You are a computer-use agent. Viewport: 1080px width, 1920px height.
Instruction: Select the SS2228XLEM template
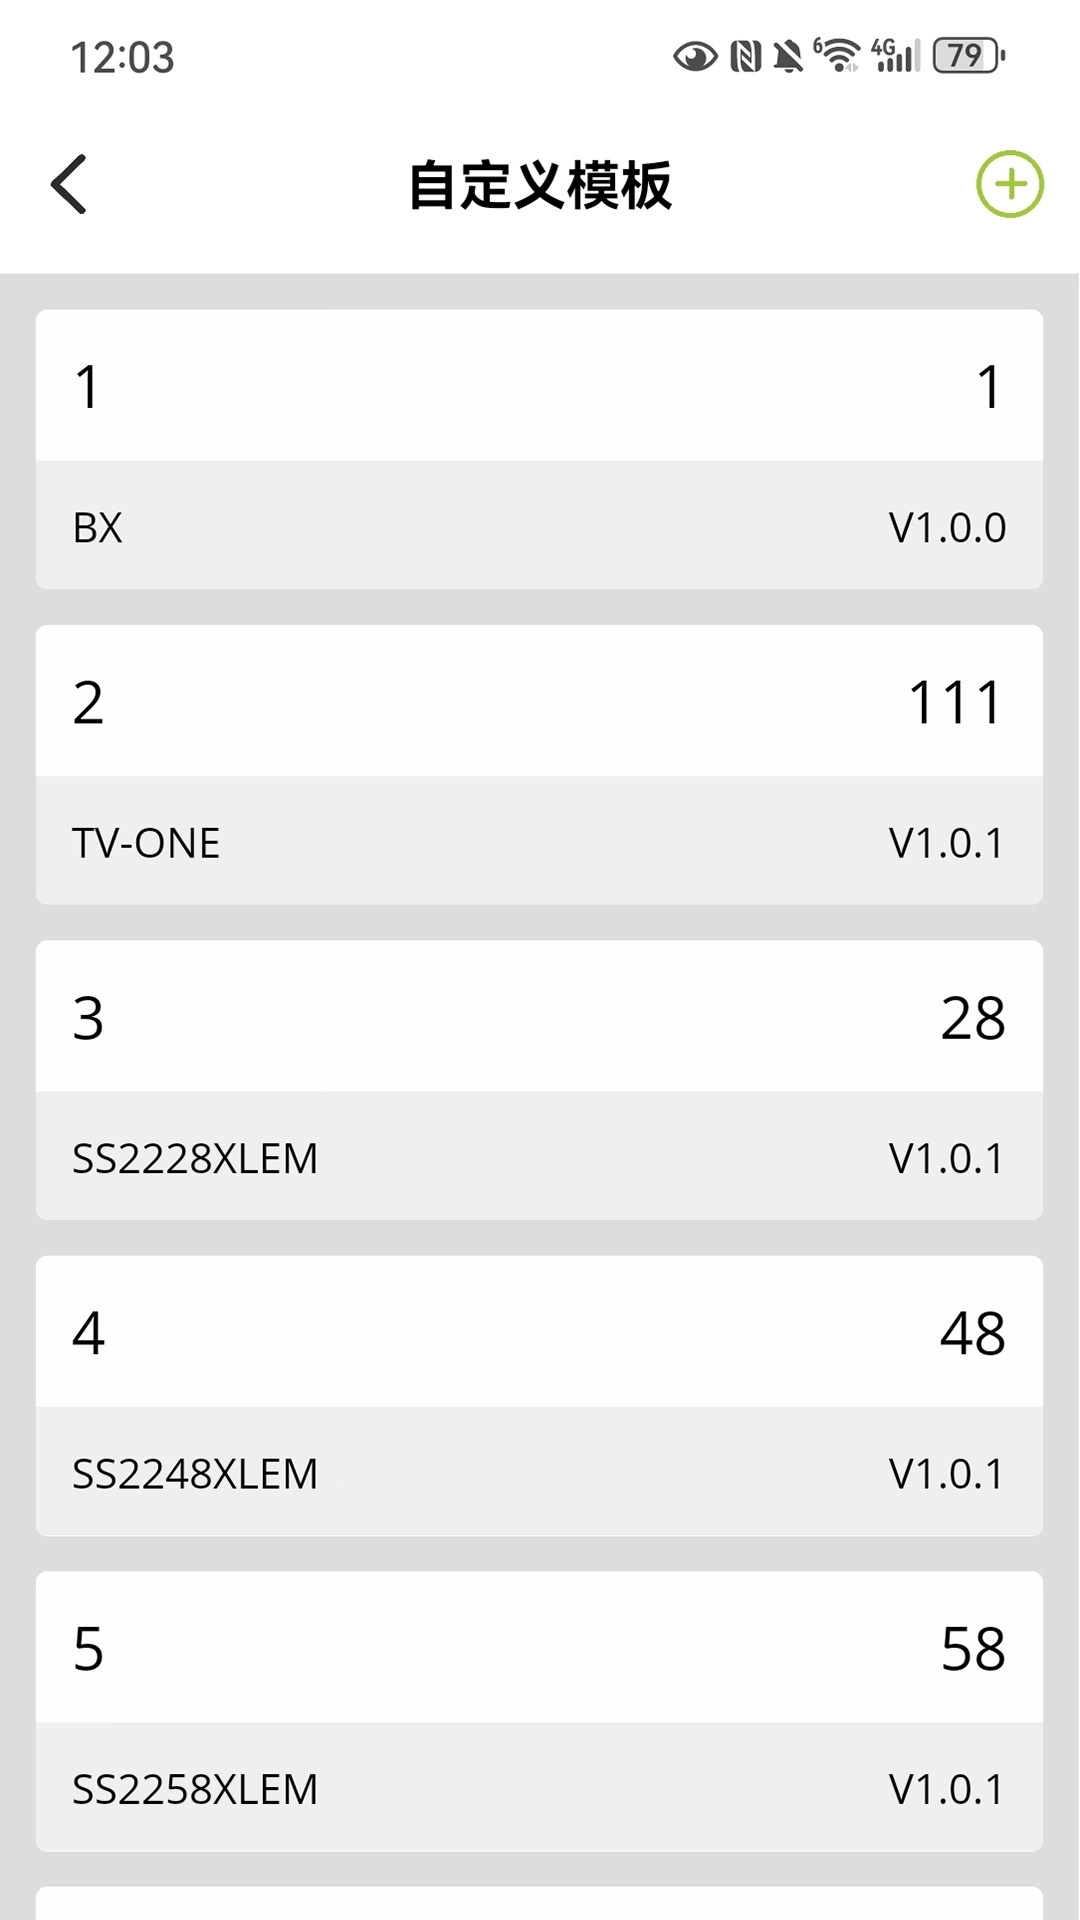click(539, 1157)
